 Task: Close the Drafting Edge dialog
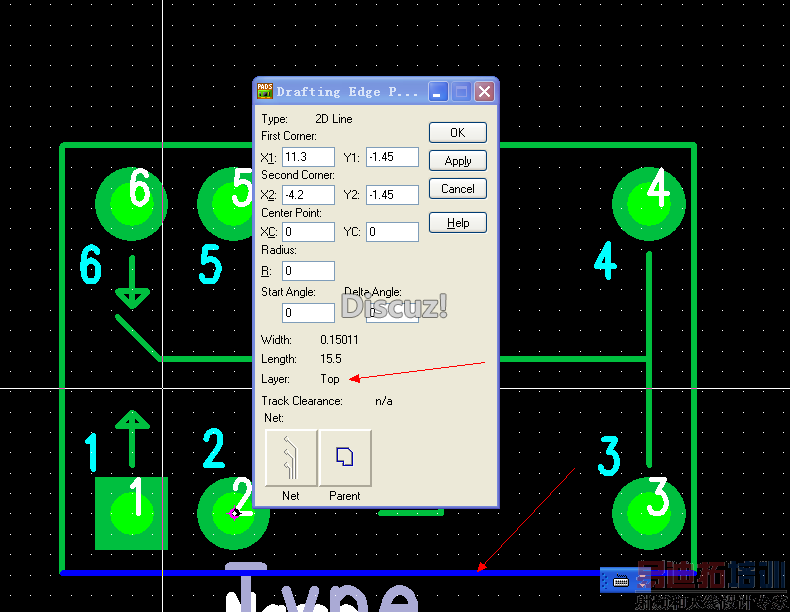point(484,92)
